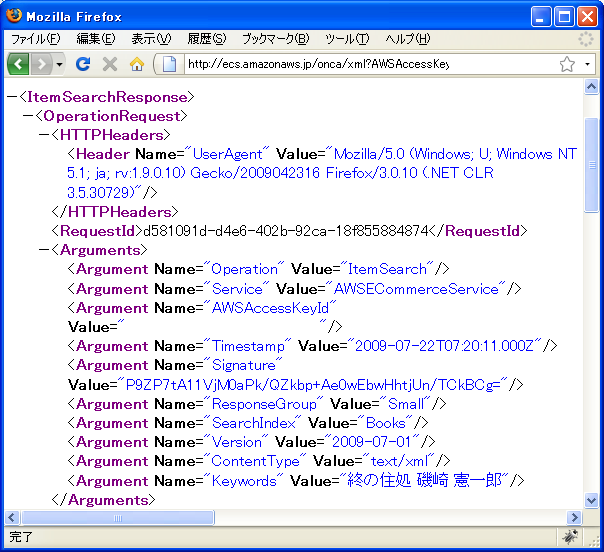Click the Firefox logo in the title bar
The image size is (604, 552).
point(14,16)
